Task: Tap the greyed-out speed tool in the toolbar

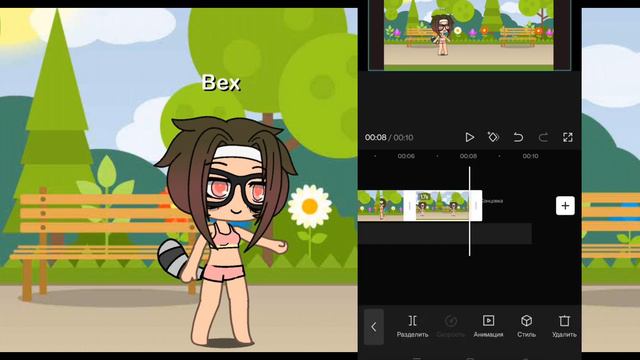Action: tap(451, 326)
